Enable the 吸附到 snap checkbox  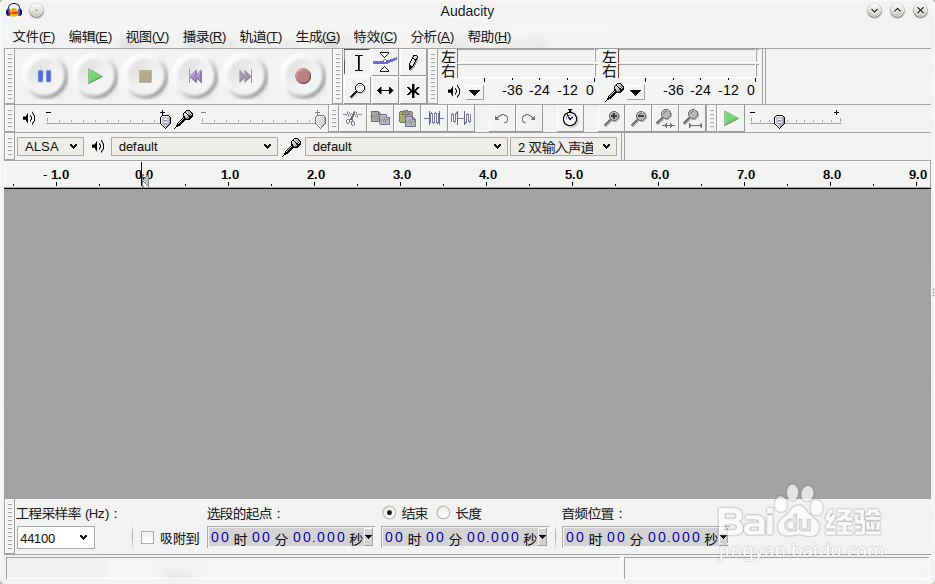147,538
